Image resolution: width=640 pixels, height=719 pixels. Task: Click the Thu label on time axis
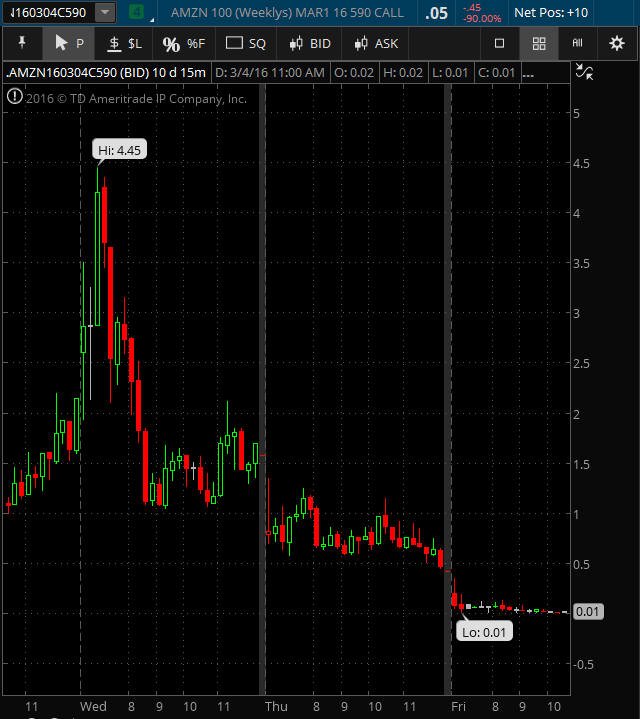click(x=276, y=706)
